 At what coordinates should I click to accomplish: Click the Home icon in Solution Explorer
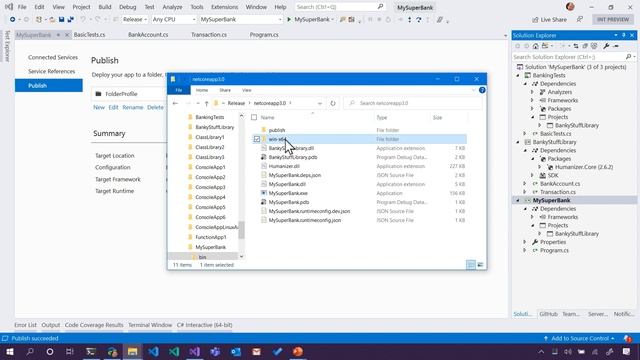535,46
